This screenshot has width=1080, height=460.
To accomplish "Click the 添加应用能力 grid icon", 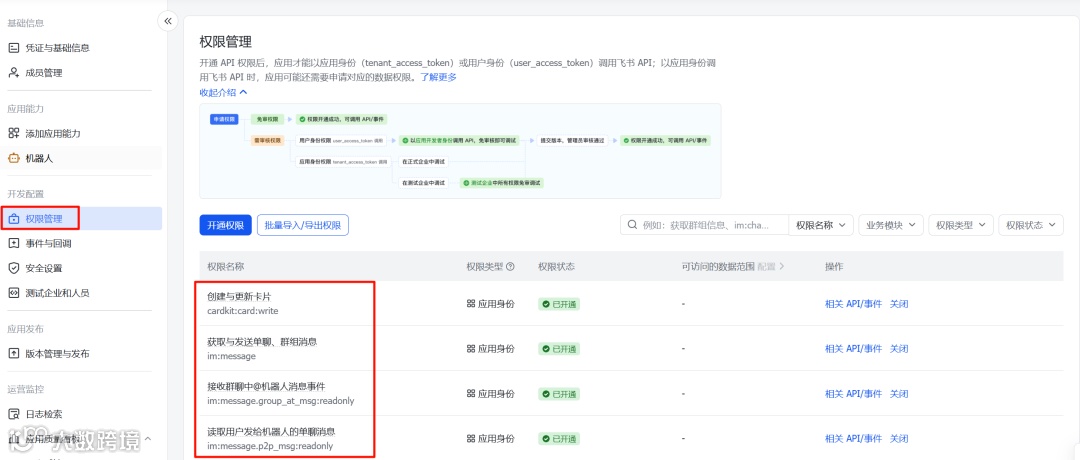I will click(x=13, y=134).
